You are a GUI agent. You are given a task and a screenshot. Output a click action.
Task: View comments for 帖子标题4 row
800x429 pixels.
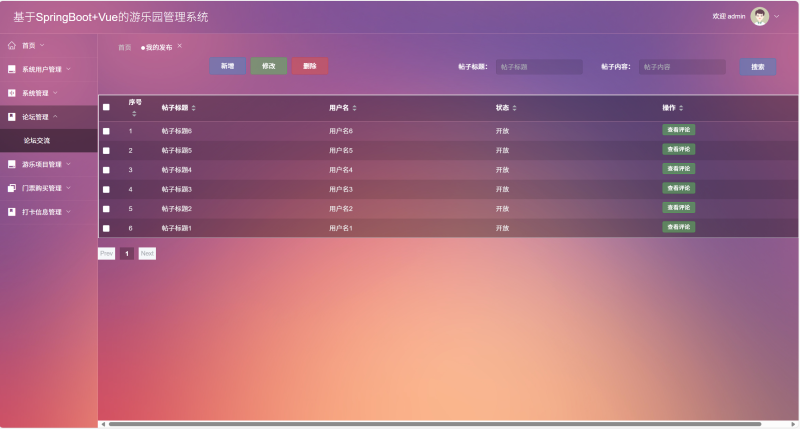(x=679, y=168)
